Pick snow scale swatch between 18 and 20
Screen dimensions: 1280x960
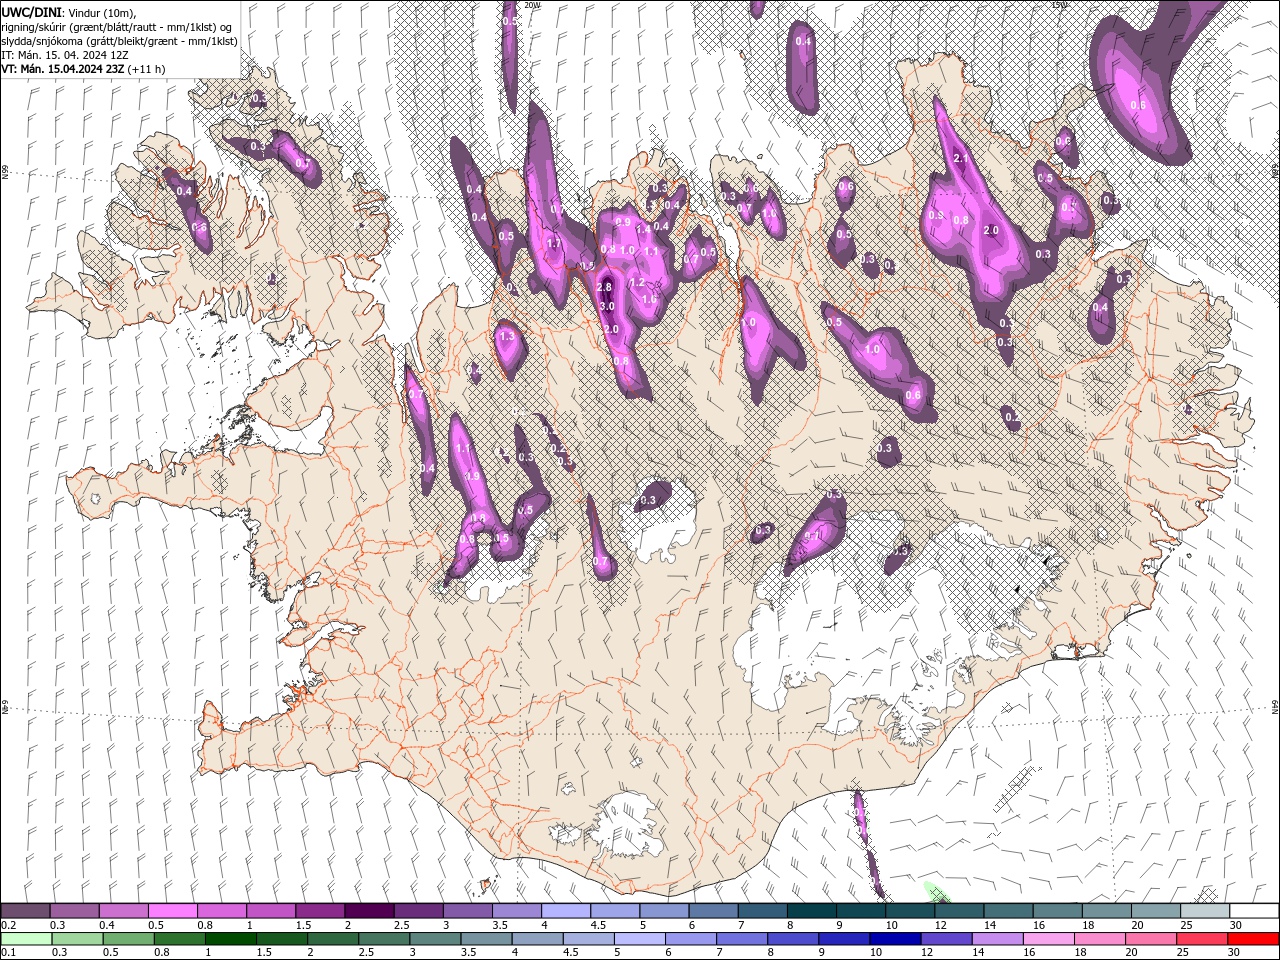[1106, 911]
